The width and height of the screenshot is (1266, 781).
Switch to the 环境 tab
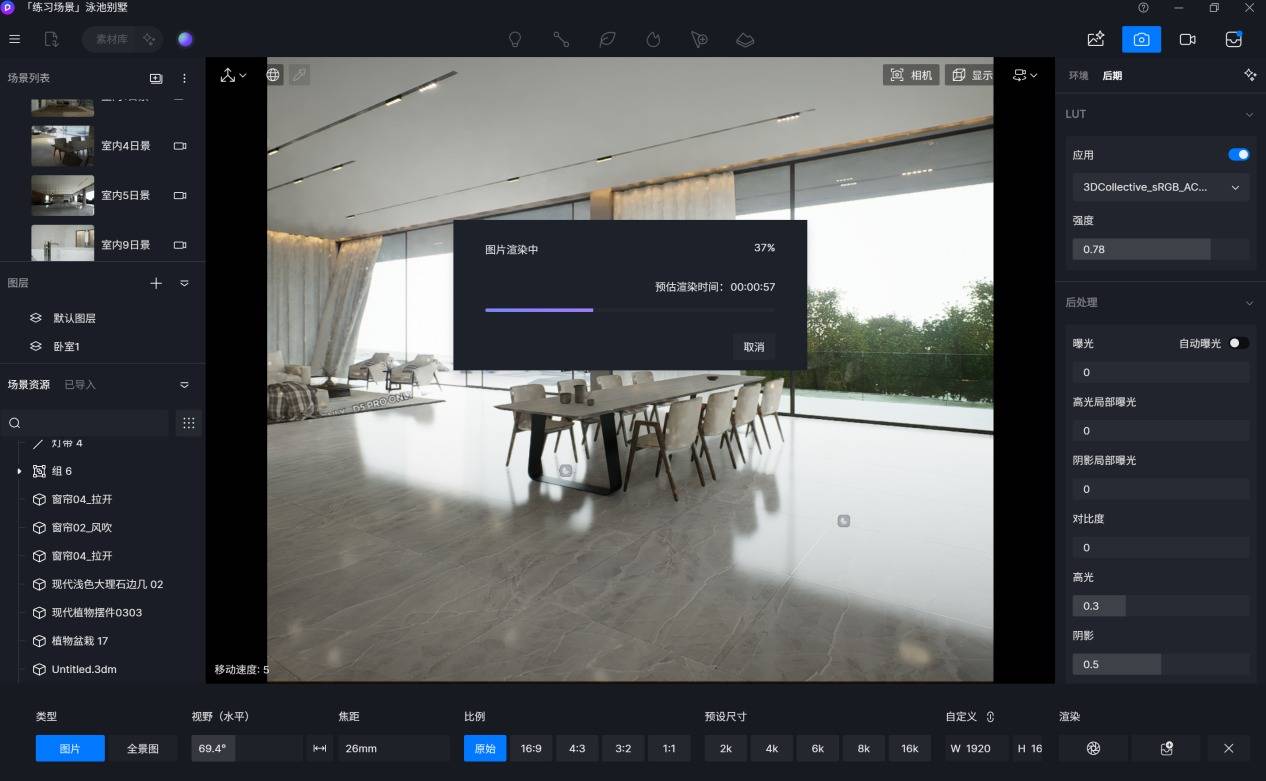point(1078,76)
